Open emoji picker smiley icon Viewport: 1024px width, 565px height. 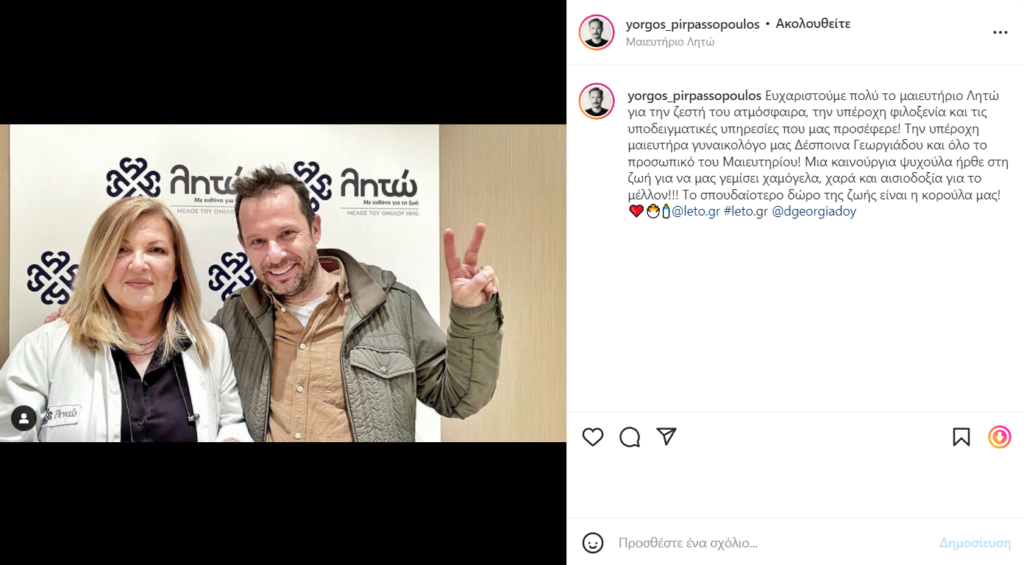[592, 543]
